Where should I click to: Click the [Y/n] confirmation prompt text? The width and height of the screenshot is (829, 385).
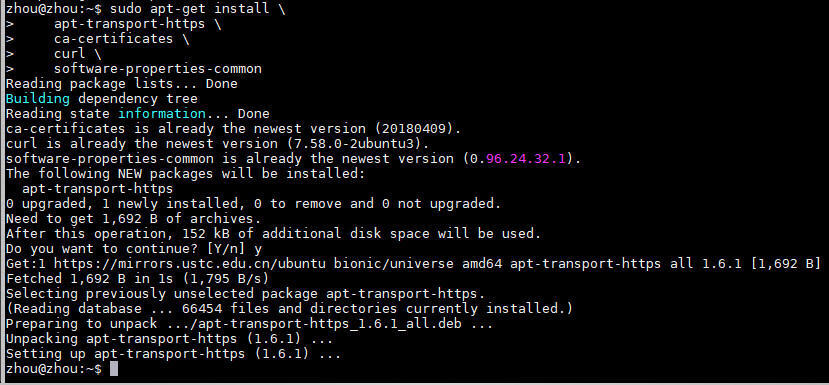pyautogui.click(x=226, y=248)
